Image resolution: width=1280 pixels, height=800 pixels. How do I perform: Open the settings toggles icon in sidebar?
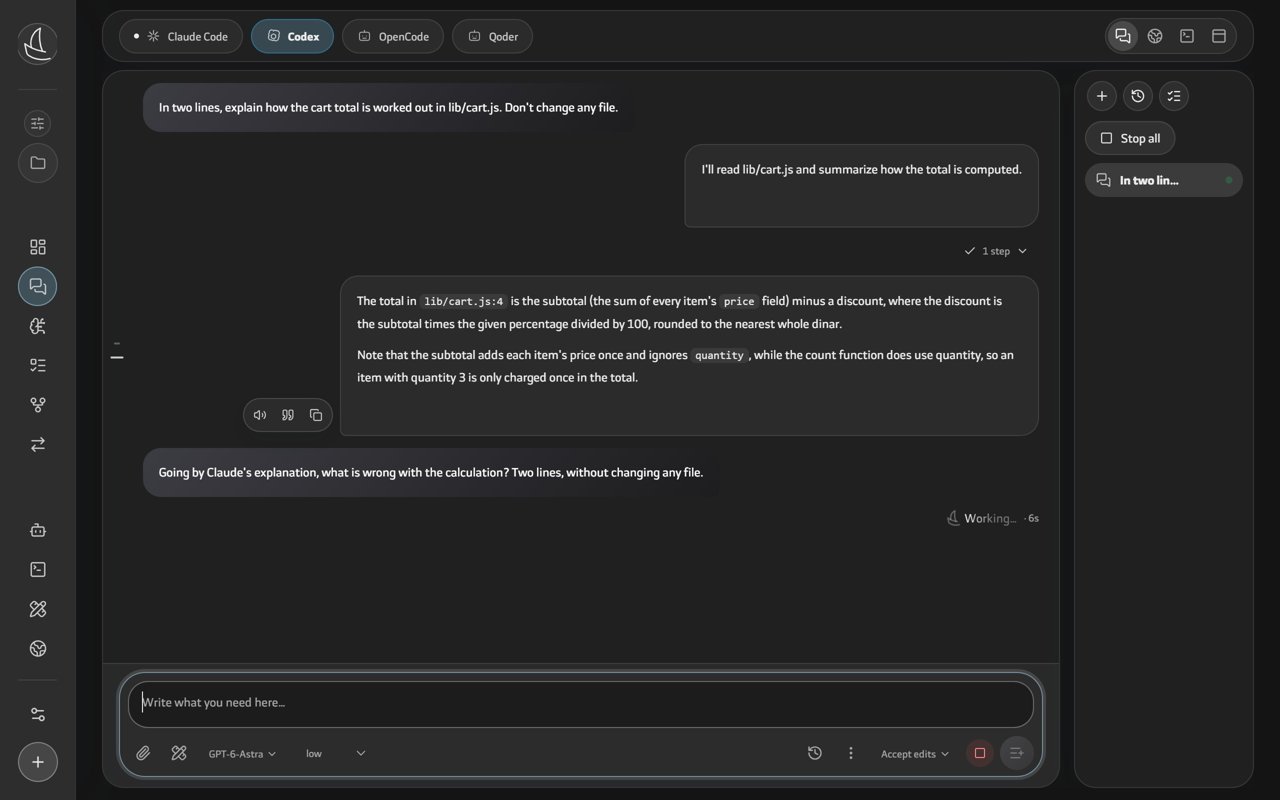tap(38, 715)
